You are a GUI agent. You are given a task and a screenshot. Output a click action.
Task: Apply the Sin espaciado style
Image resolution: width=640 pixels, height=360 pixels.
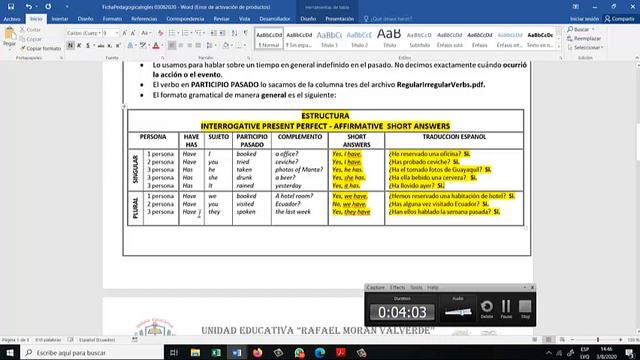(299, 39)
